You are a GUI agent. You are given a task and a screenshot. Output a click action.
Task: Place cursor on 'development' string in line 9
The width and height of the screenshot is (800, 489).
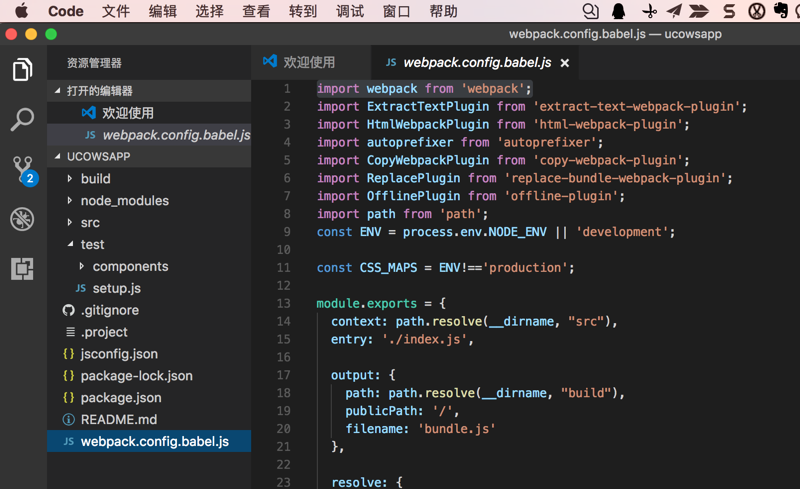[622, 232]
